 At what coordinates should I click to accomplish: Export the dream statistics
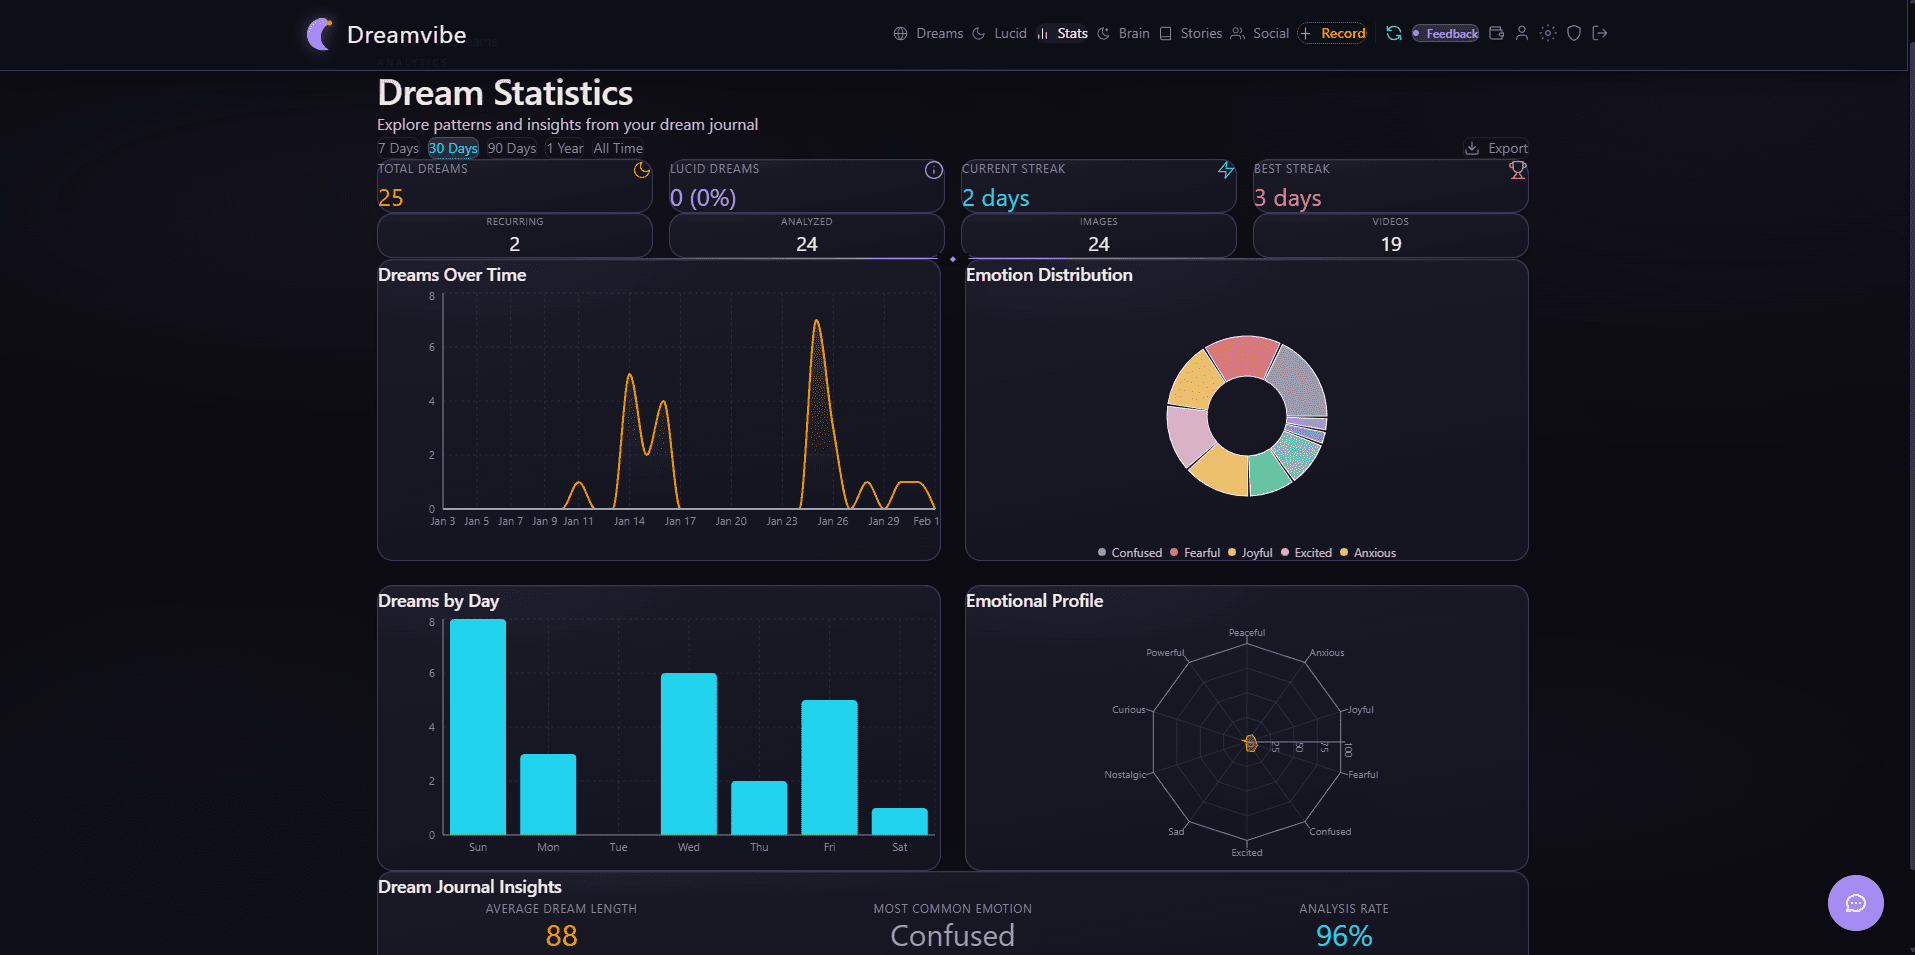click(1497, 147)
